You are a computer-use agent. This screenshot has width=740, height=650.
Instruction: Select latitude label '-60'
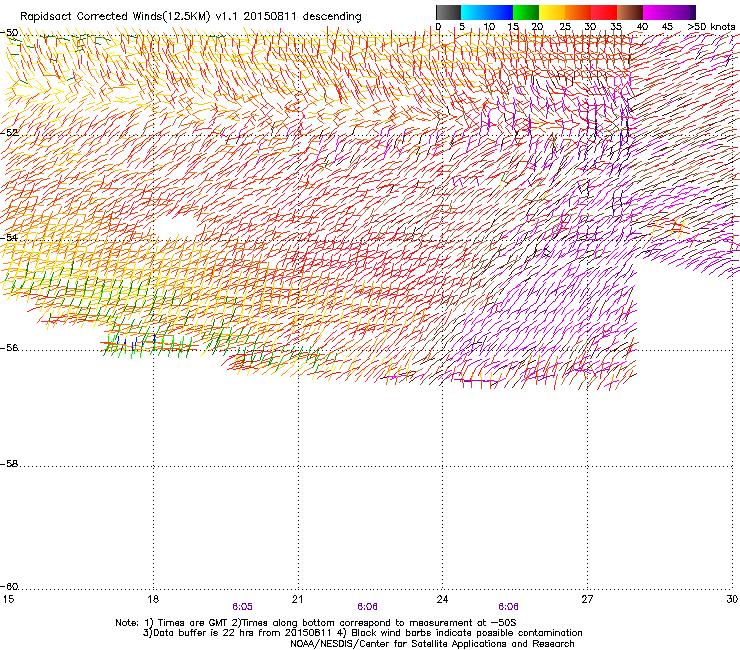pyautogui.click(x=9, y=587)
